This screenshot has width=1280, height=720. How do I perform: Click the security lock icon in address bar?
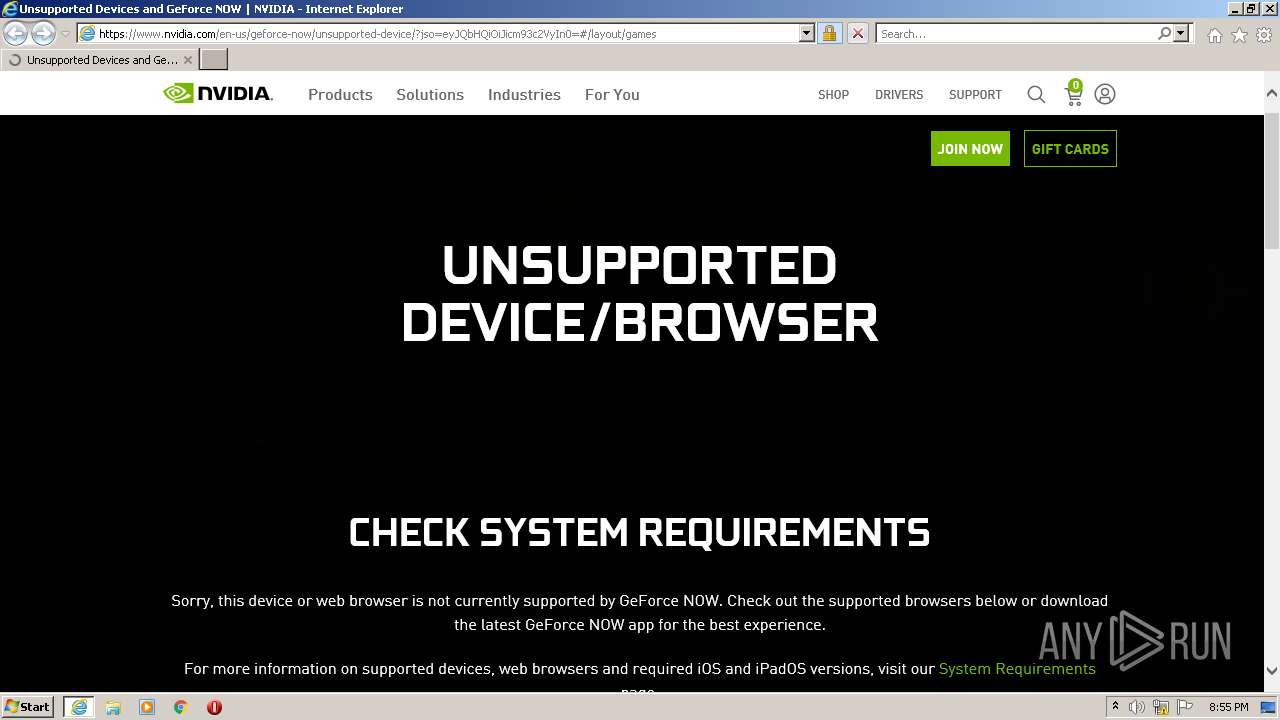point(829,33)
